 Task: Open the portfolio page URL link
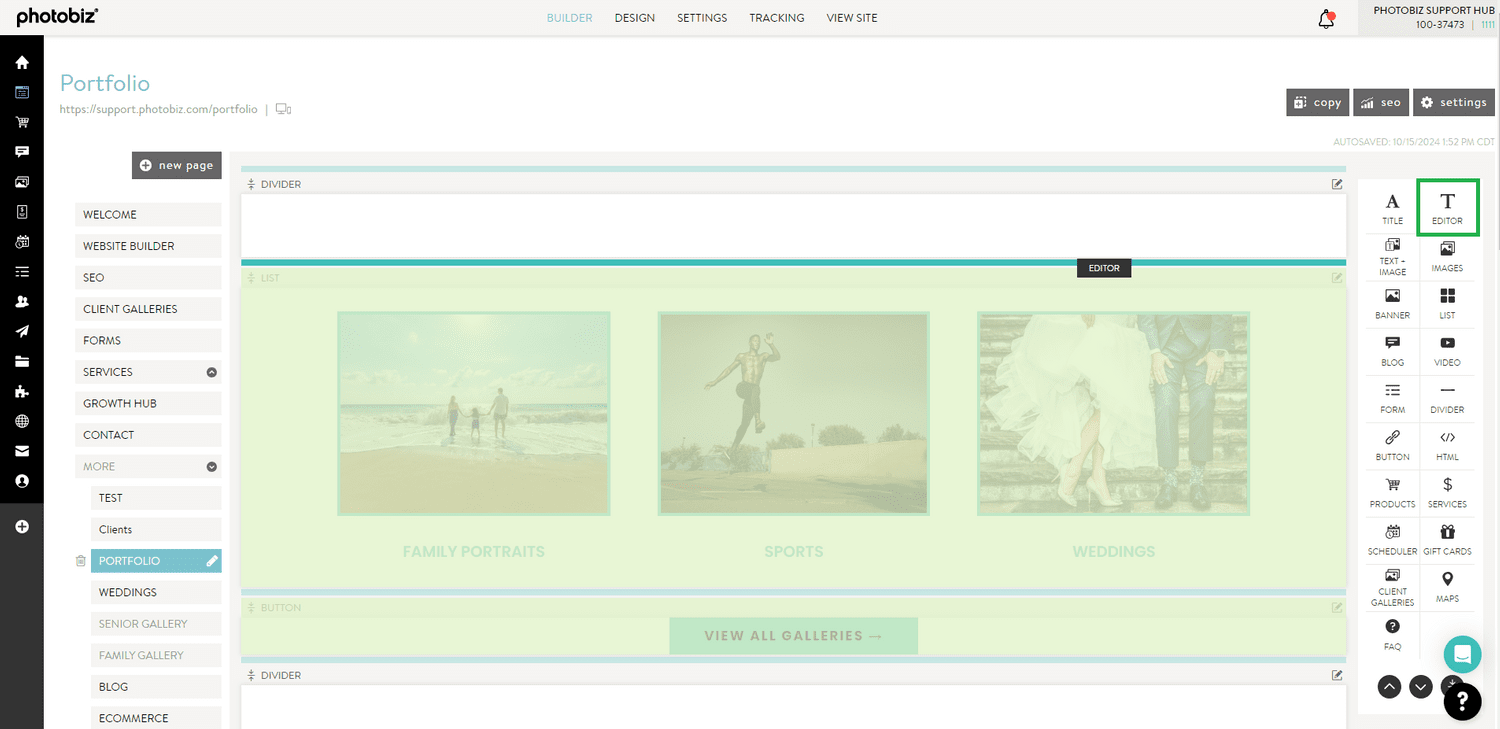tap(158, 109)
